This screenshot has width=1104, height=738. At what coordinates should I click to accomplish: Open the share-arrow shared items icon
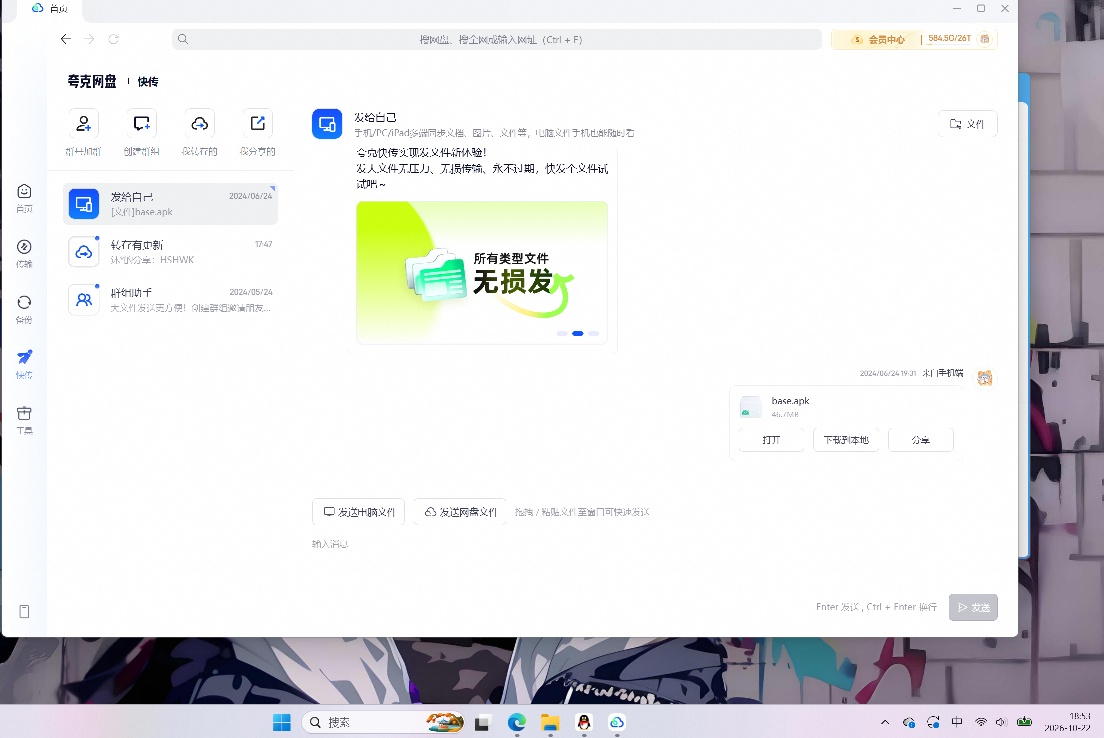[x=258, y=124]
